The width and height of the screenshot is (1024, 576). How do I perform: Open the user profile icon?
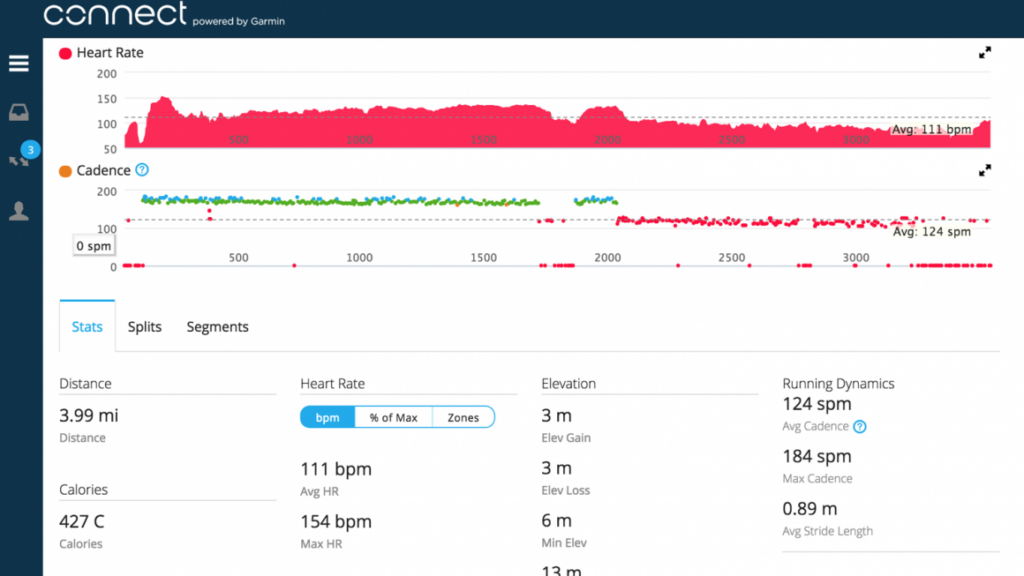click(18, 210)
